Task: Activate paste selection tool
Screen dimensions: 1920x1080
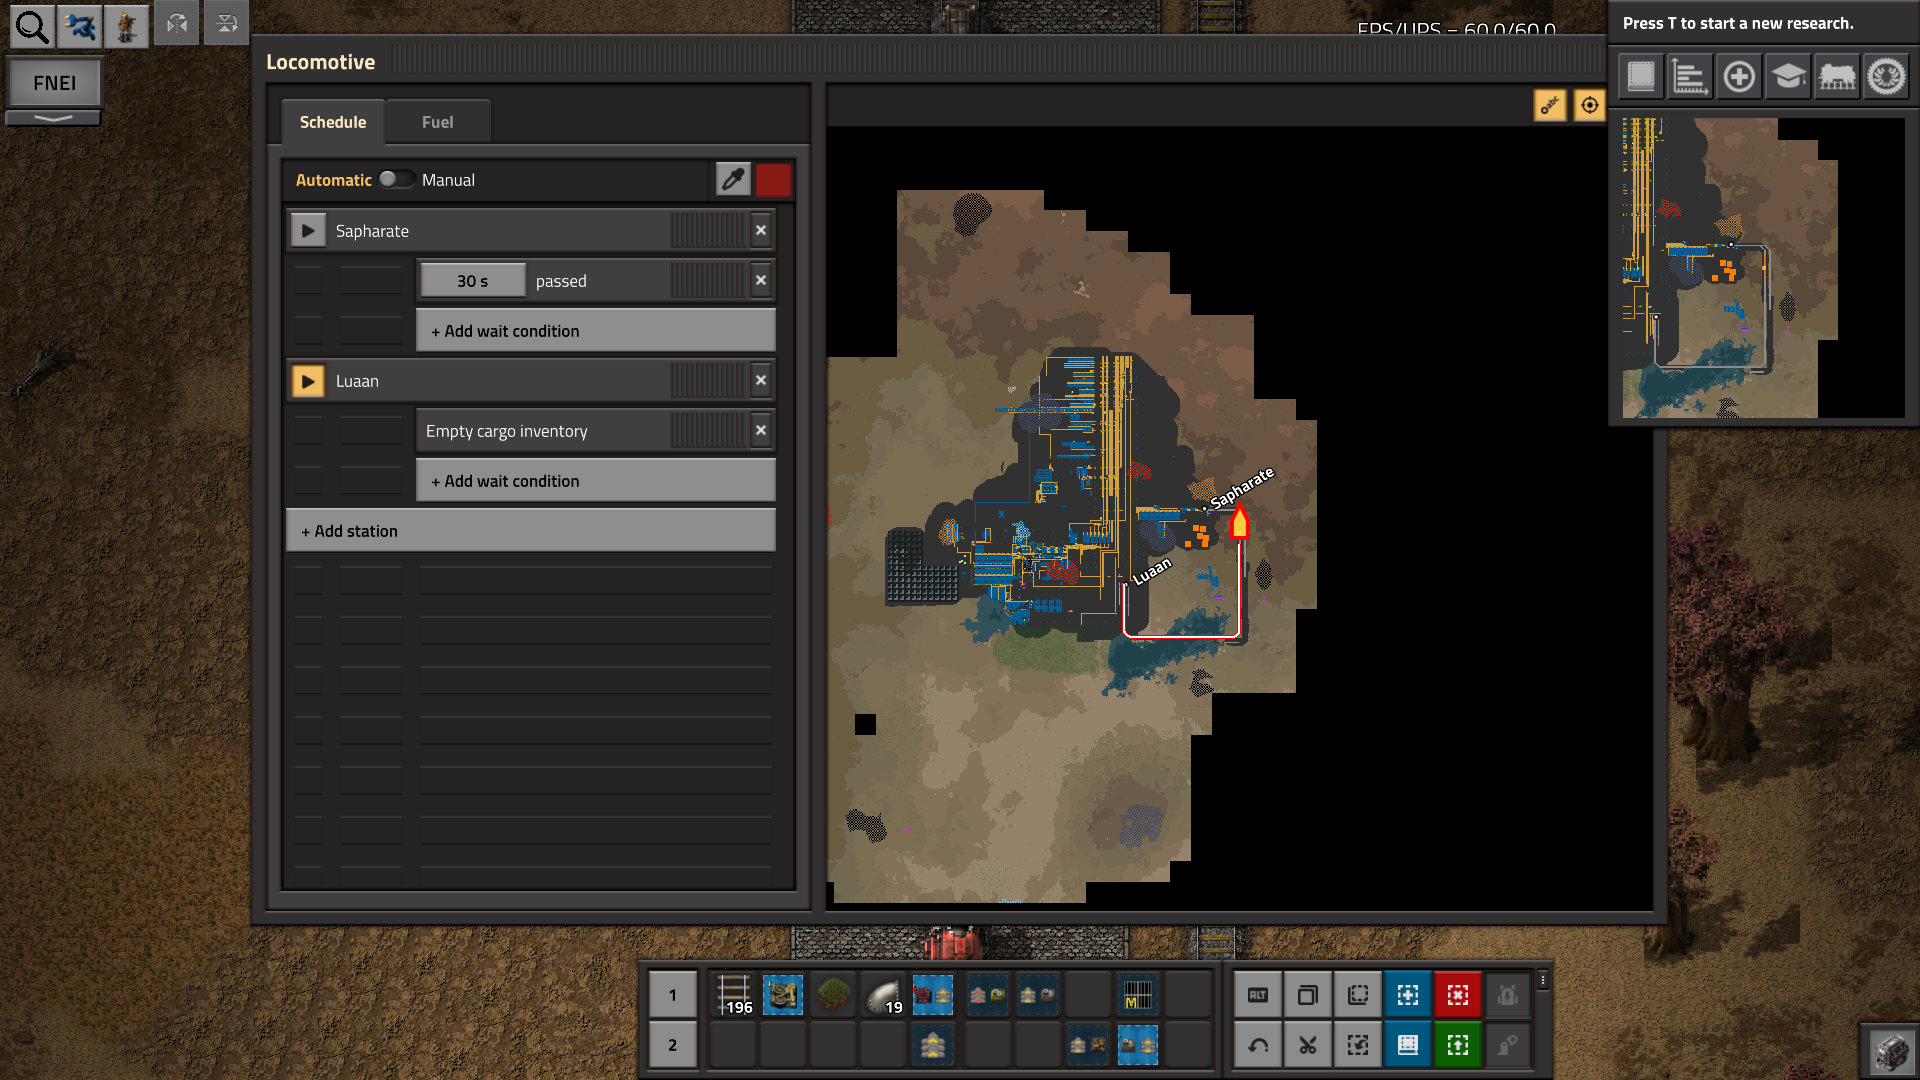Action: 1358,995
